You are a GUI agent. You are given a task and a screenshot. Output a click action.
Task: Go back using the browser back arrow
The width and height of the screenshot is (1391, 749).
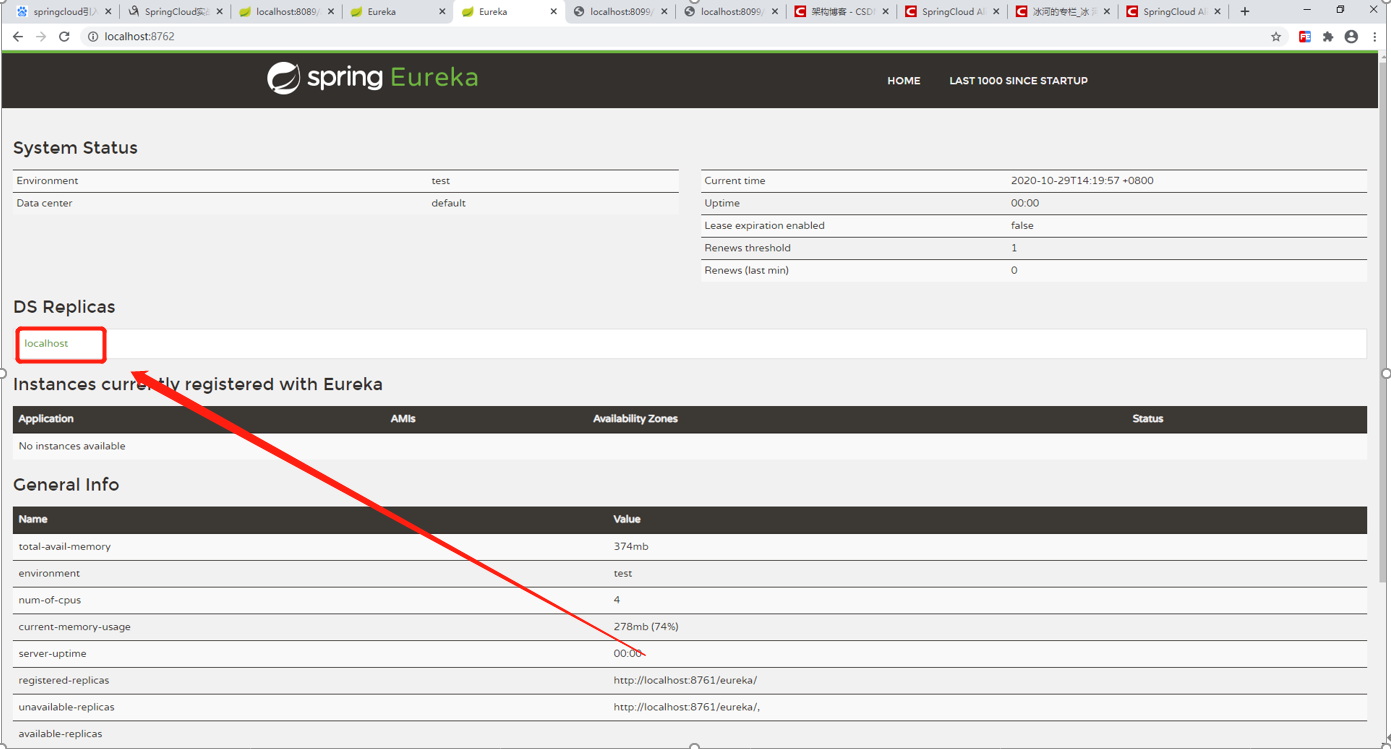(x=18, y=37)
